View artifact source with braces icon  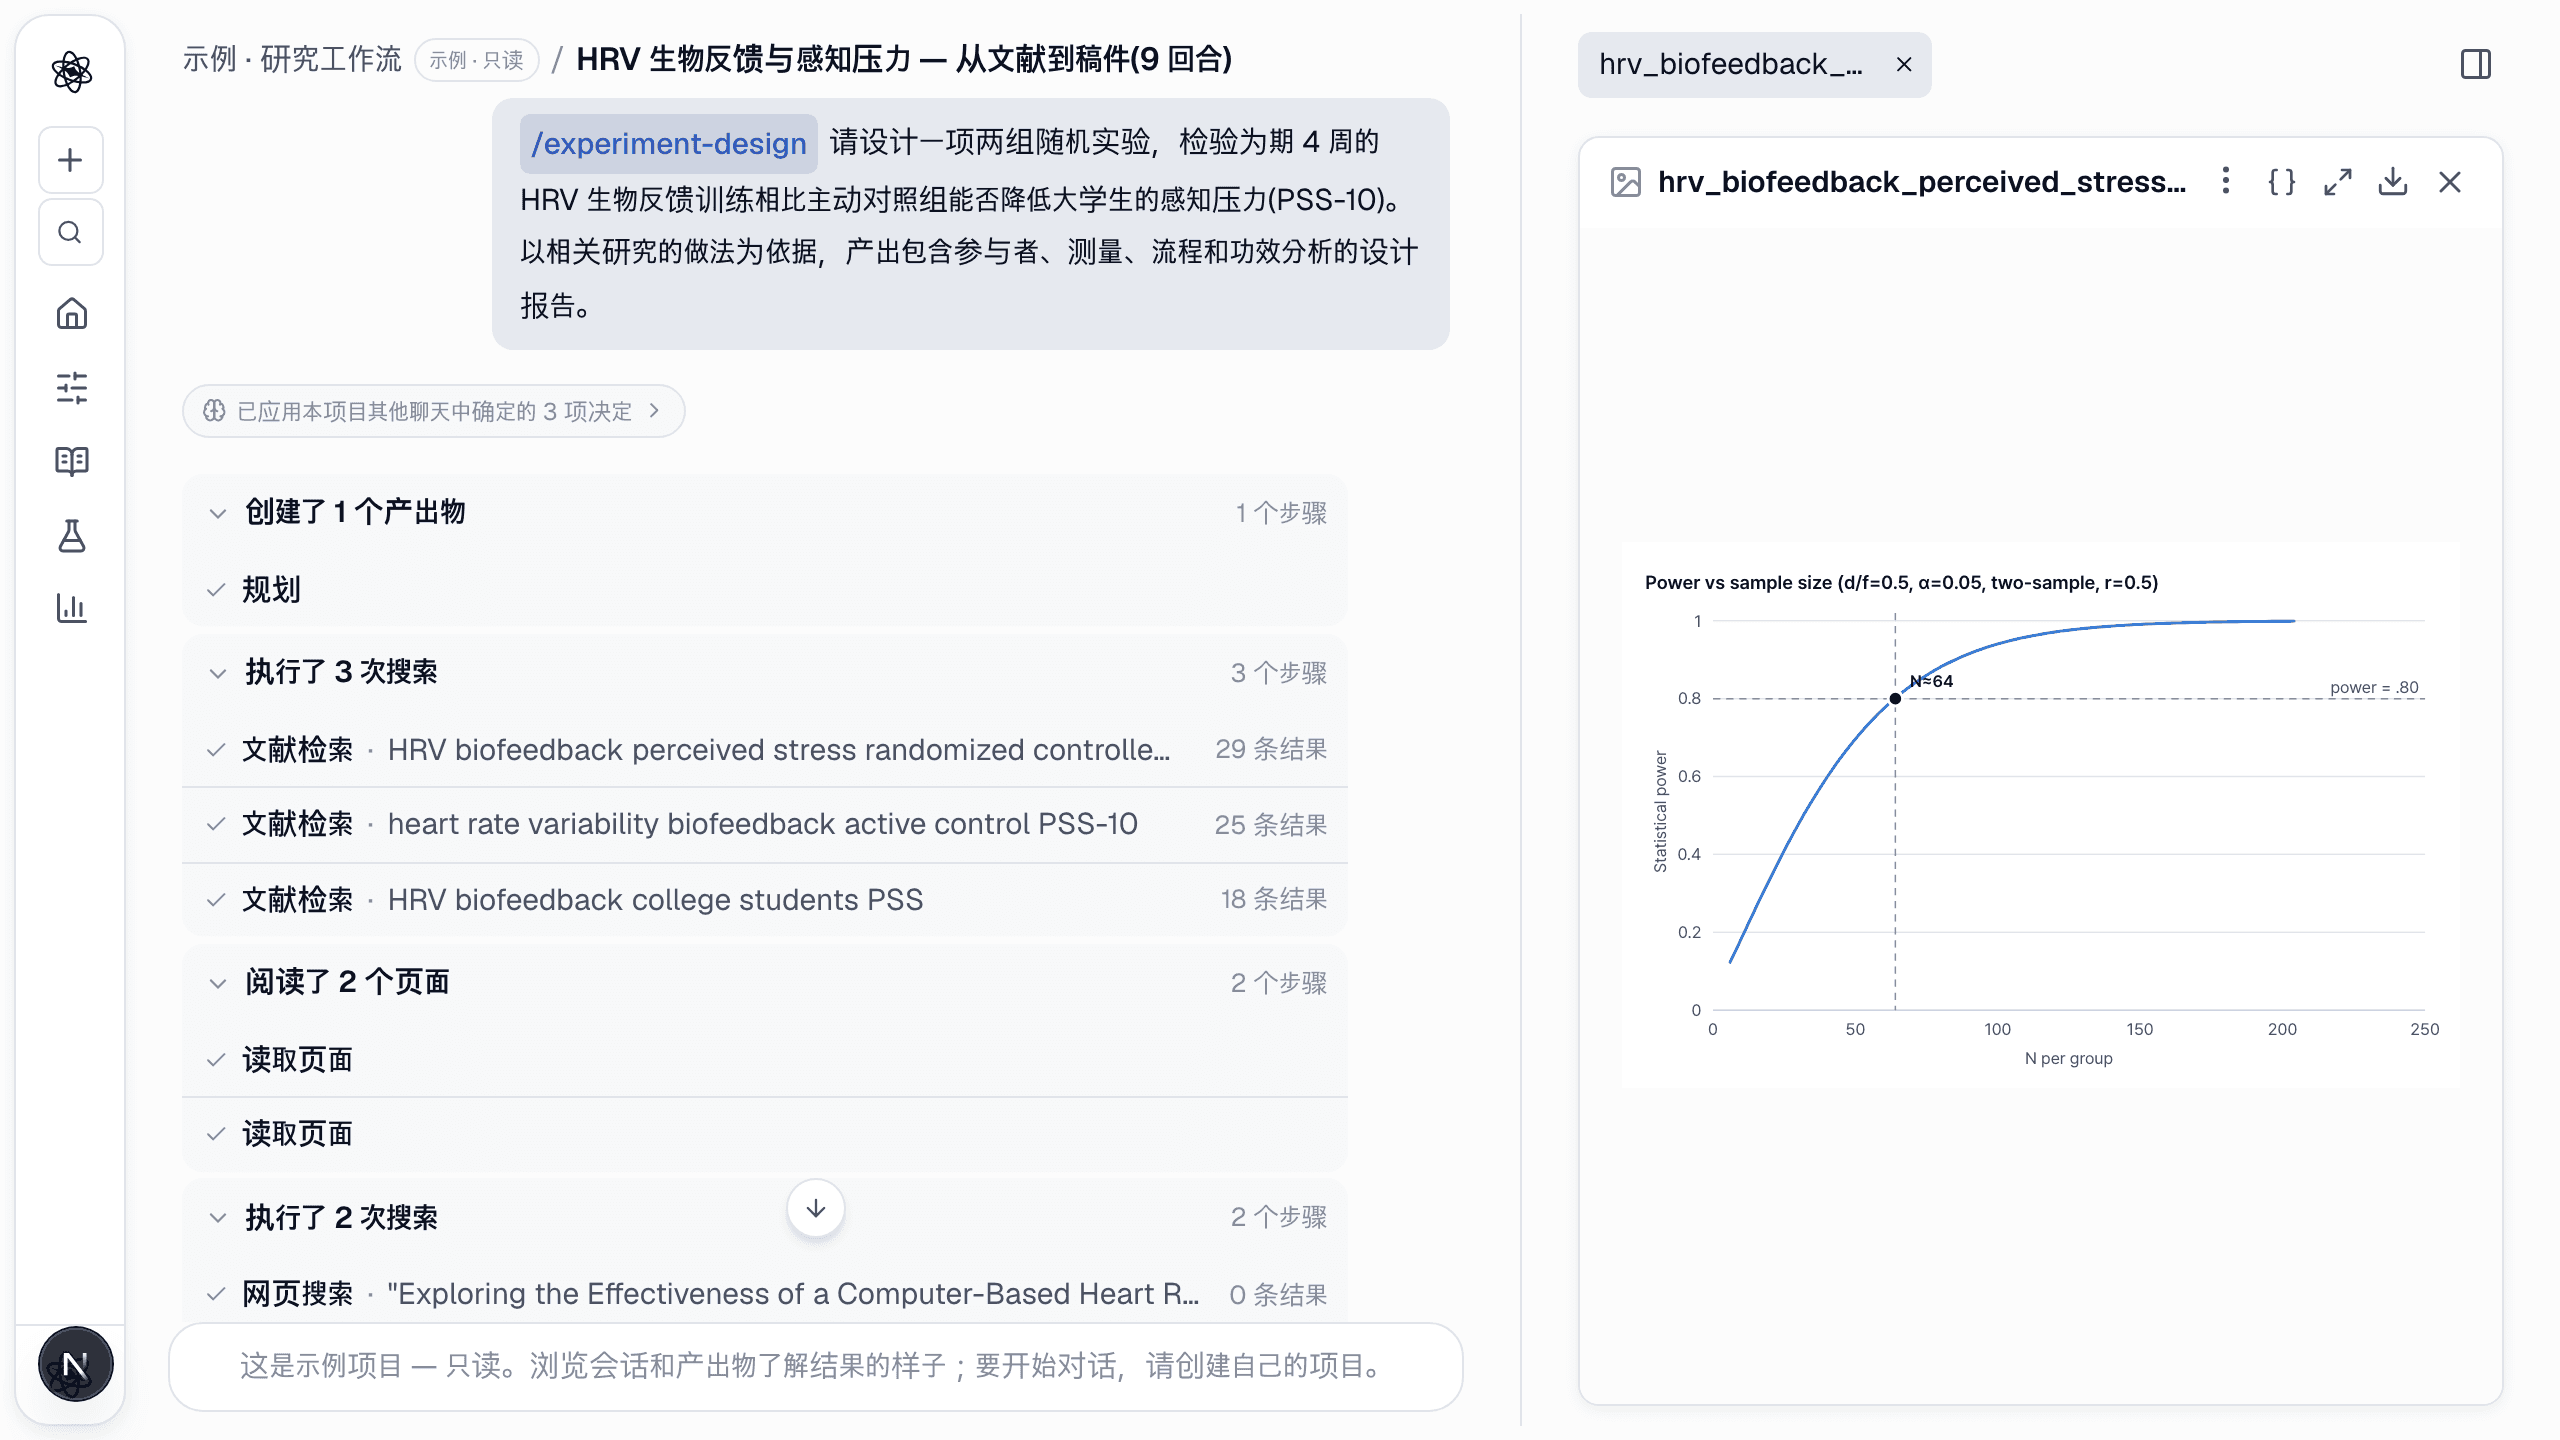2282,182
